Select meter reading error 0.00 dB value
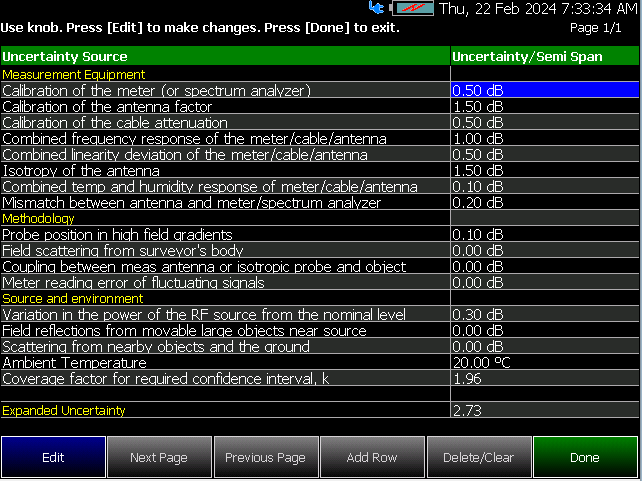 (x=545, y=282)
